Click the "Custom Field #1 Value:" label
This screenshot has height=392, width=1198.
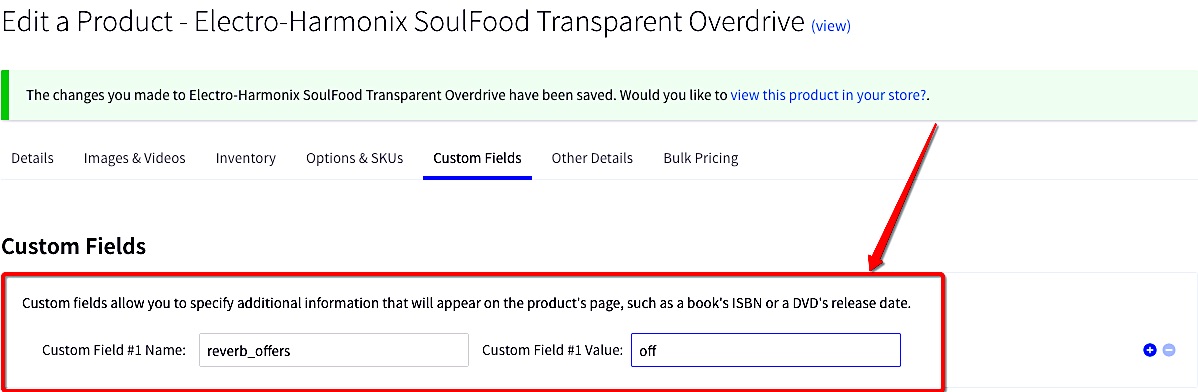pyautogui.click(x=553, y=351)
